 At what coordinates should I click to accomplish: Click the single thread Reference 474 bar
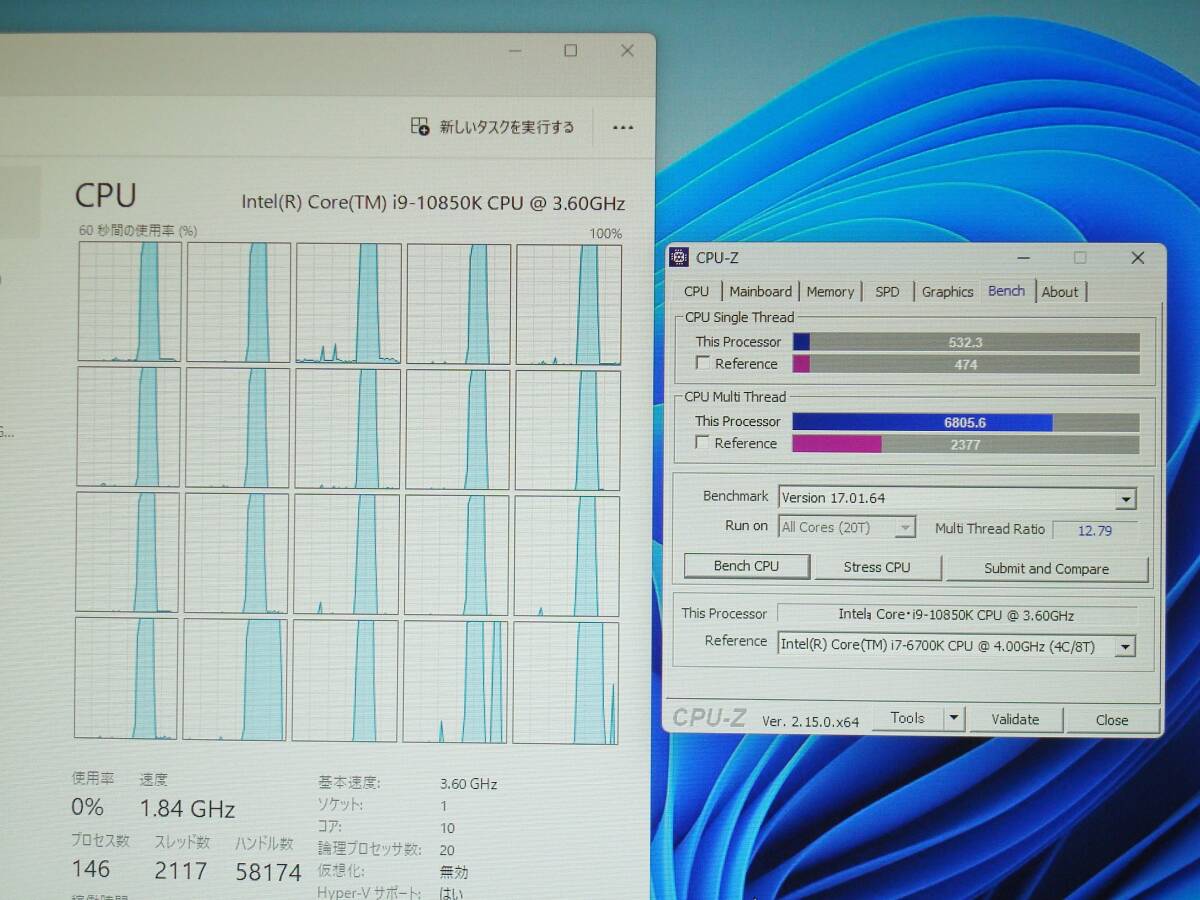pyautogui.click(x=966, y=365)
